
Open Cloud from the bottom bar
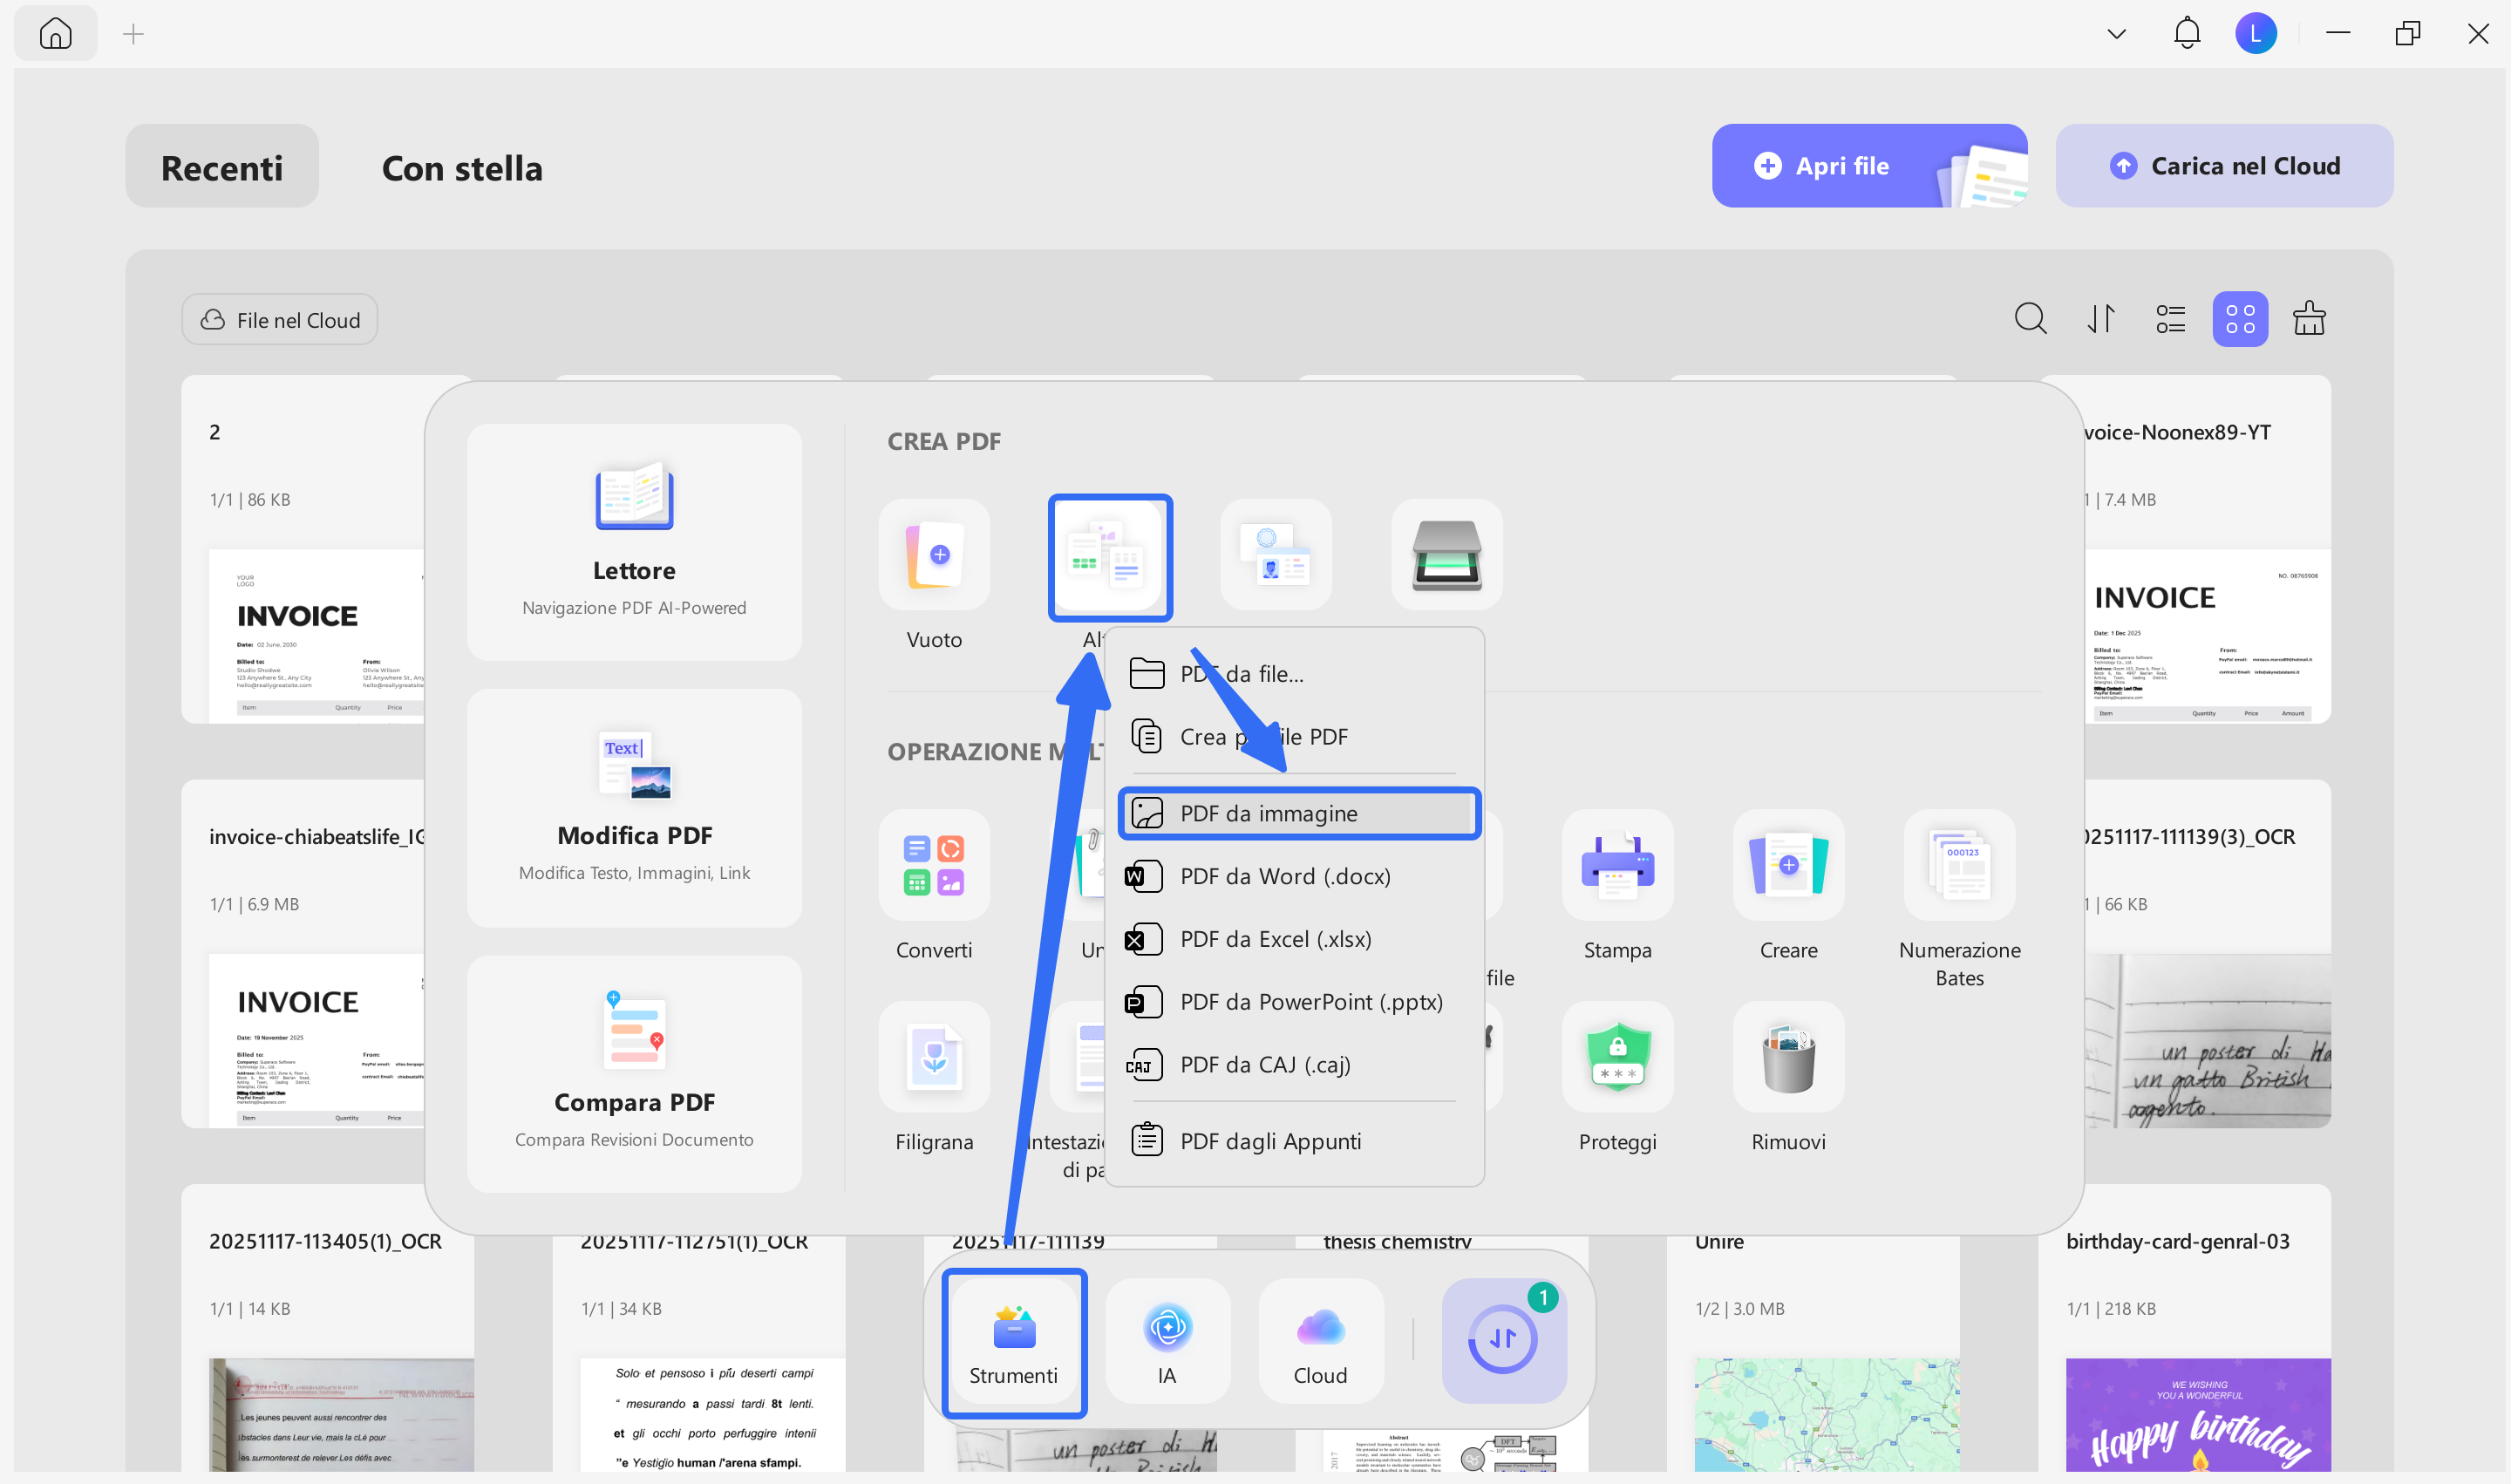pos(1320,1341)
